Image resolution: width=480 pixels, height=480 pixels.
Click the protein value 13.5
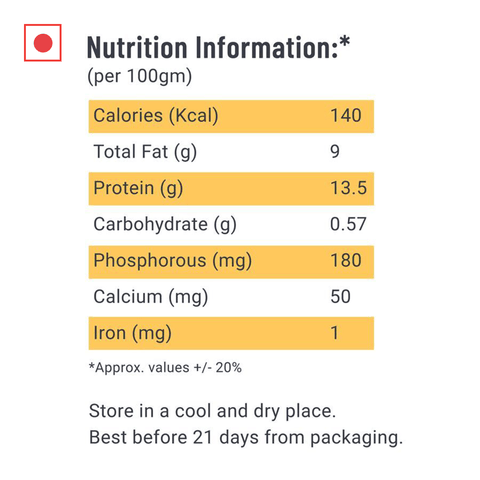coord(349,188)
